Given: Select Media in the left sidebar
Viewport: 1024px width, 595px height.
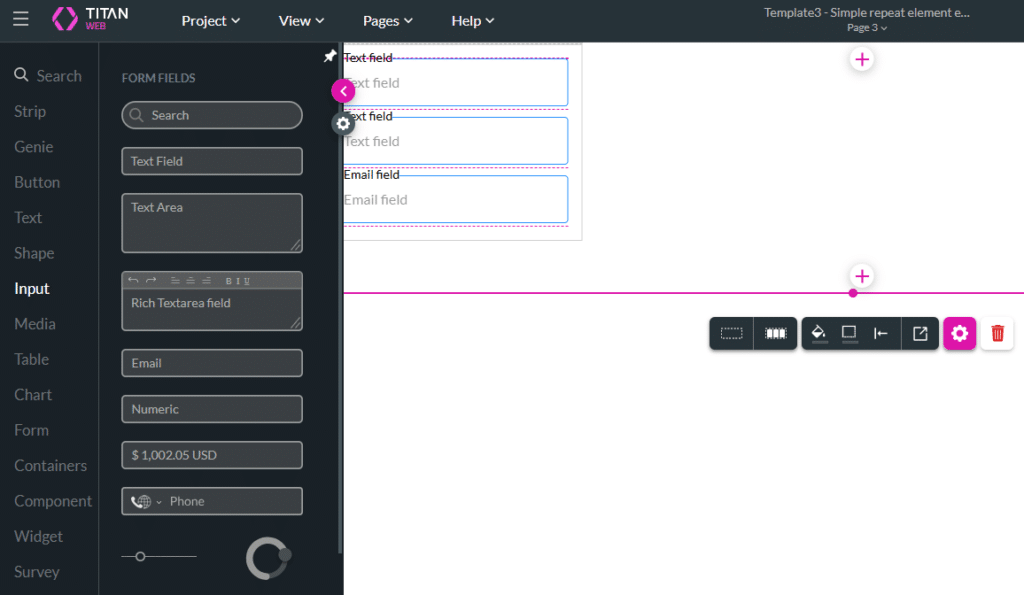Looking at the screenshot, I should coord(35,323).
